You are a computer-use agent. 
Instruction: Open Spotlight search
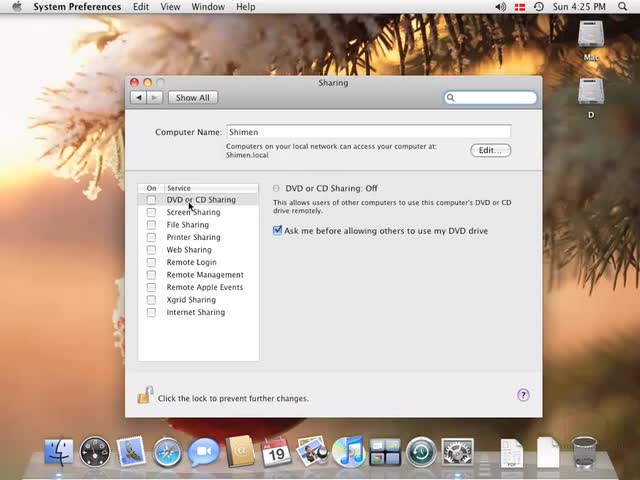click(622, 7)
